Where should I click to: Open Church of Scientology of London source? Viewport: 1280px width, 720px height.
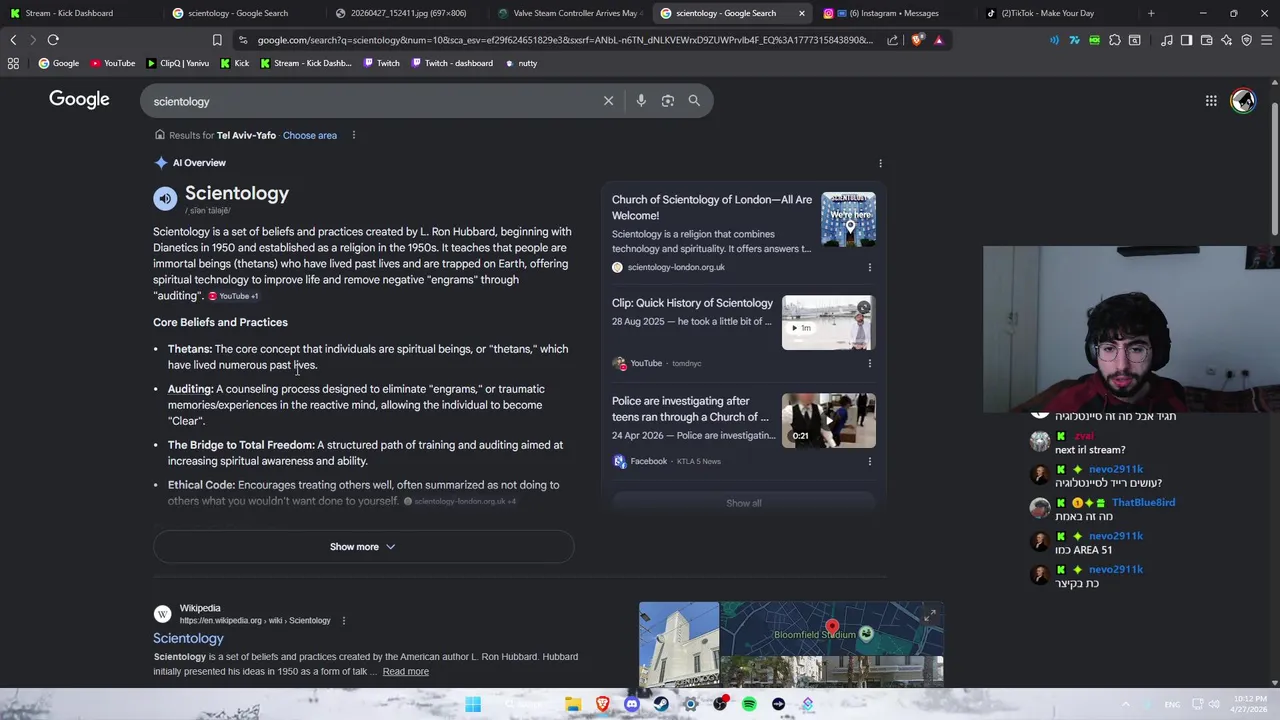tap(712, 207)
